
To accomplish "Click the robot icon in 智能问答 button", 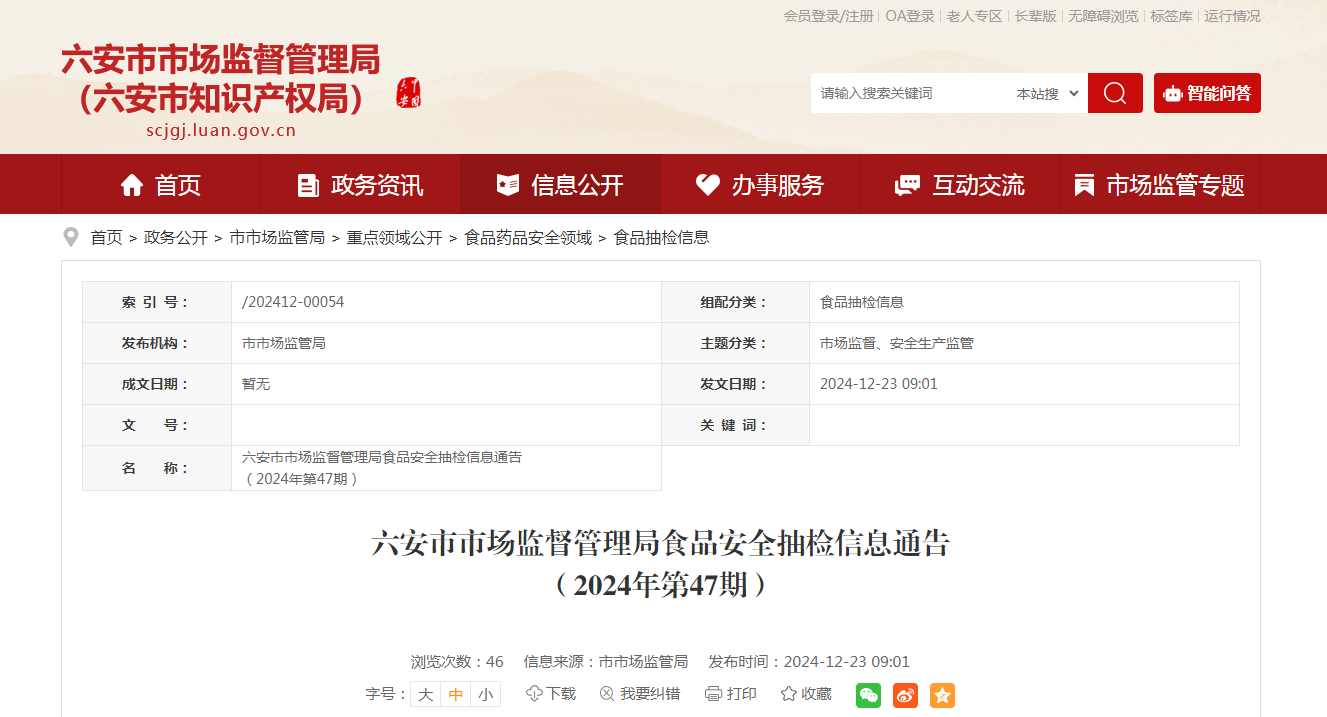I will coord(1173,94).
